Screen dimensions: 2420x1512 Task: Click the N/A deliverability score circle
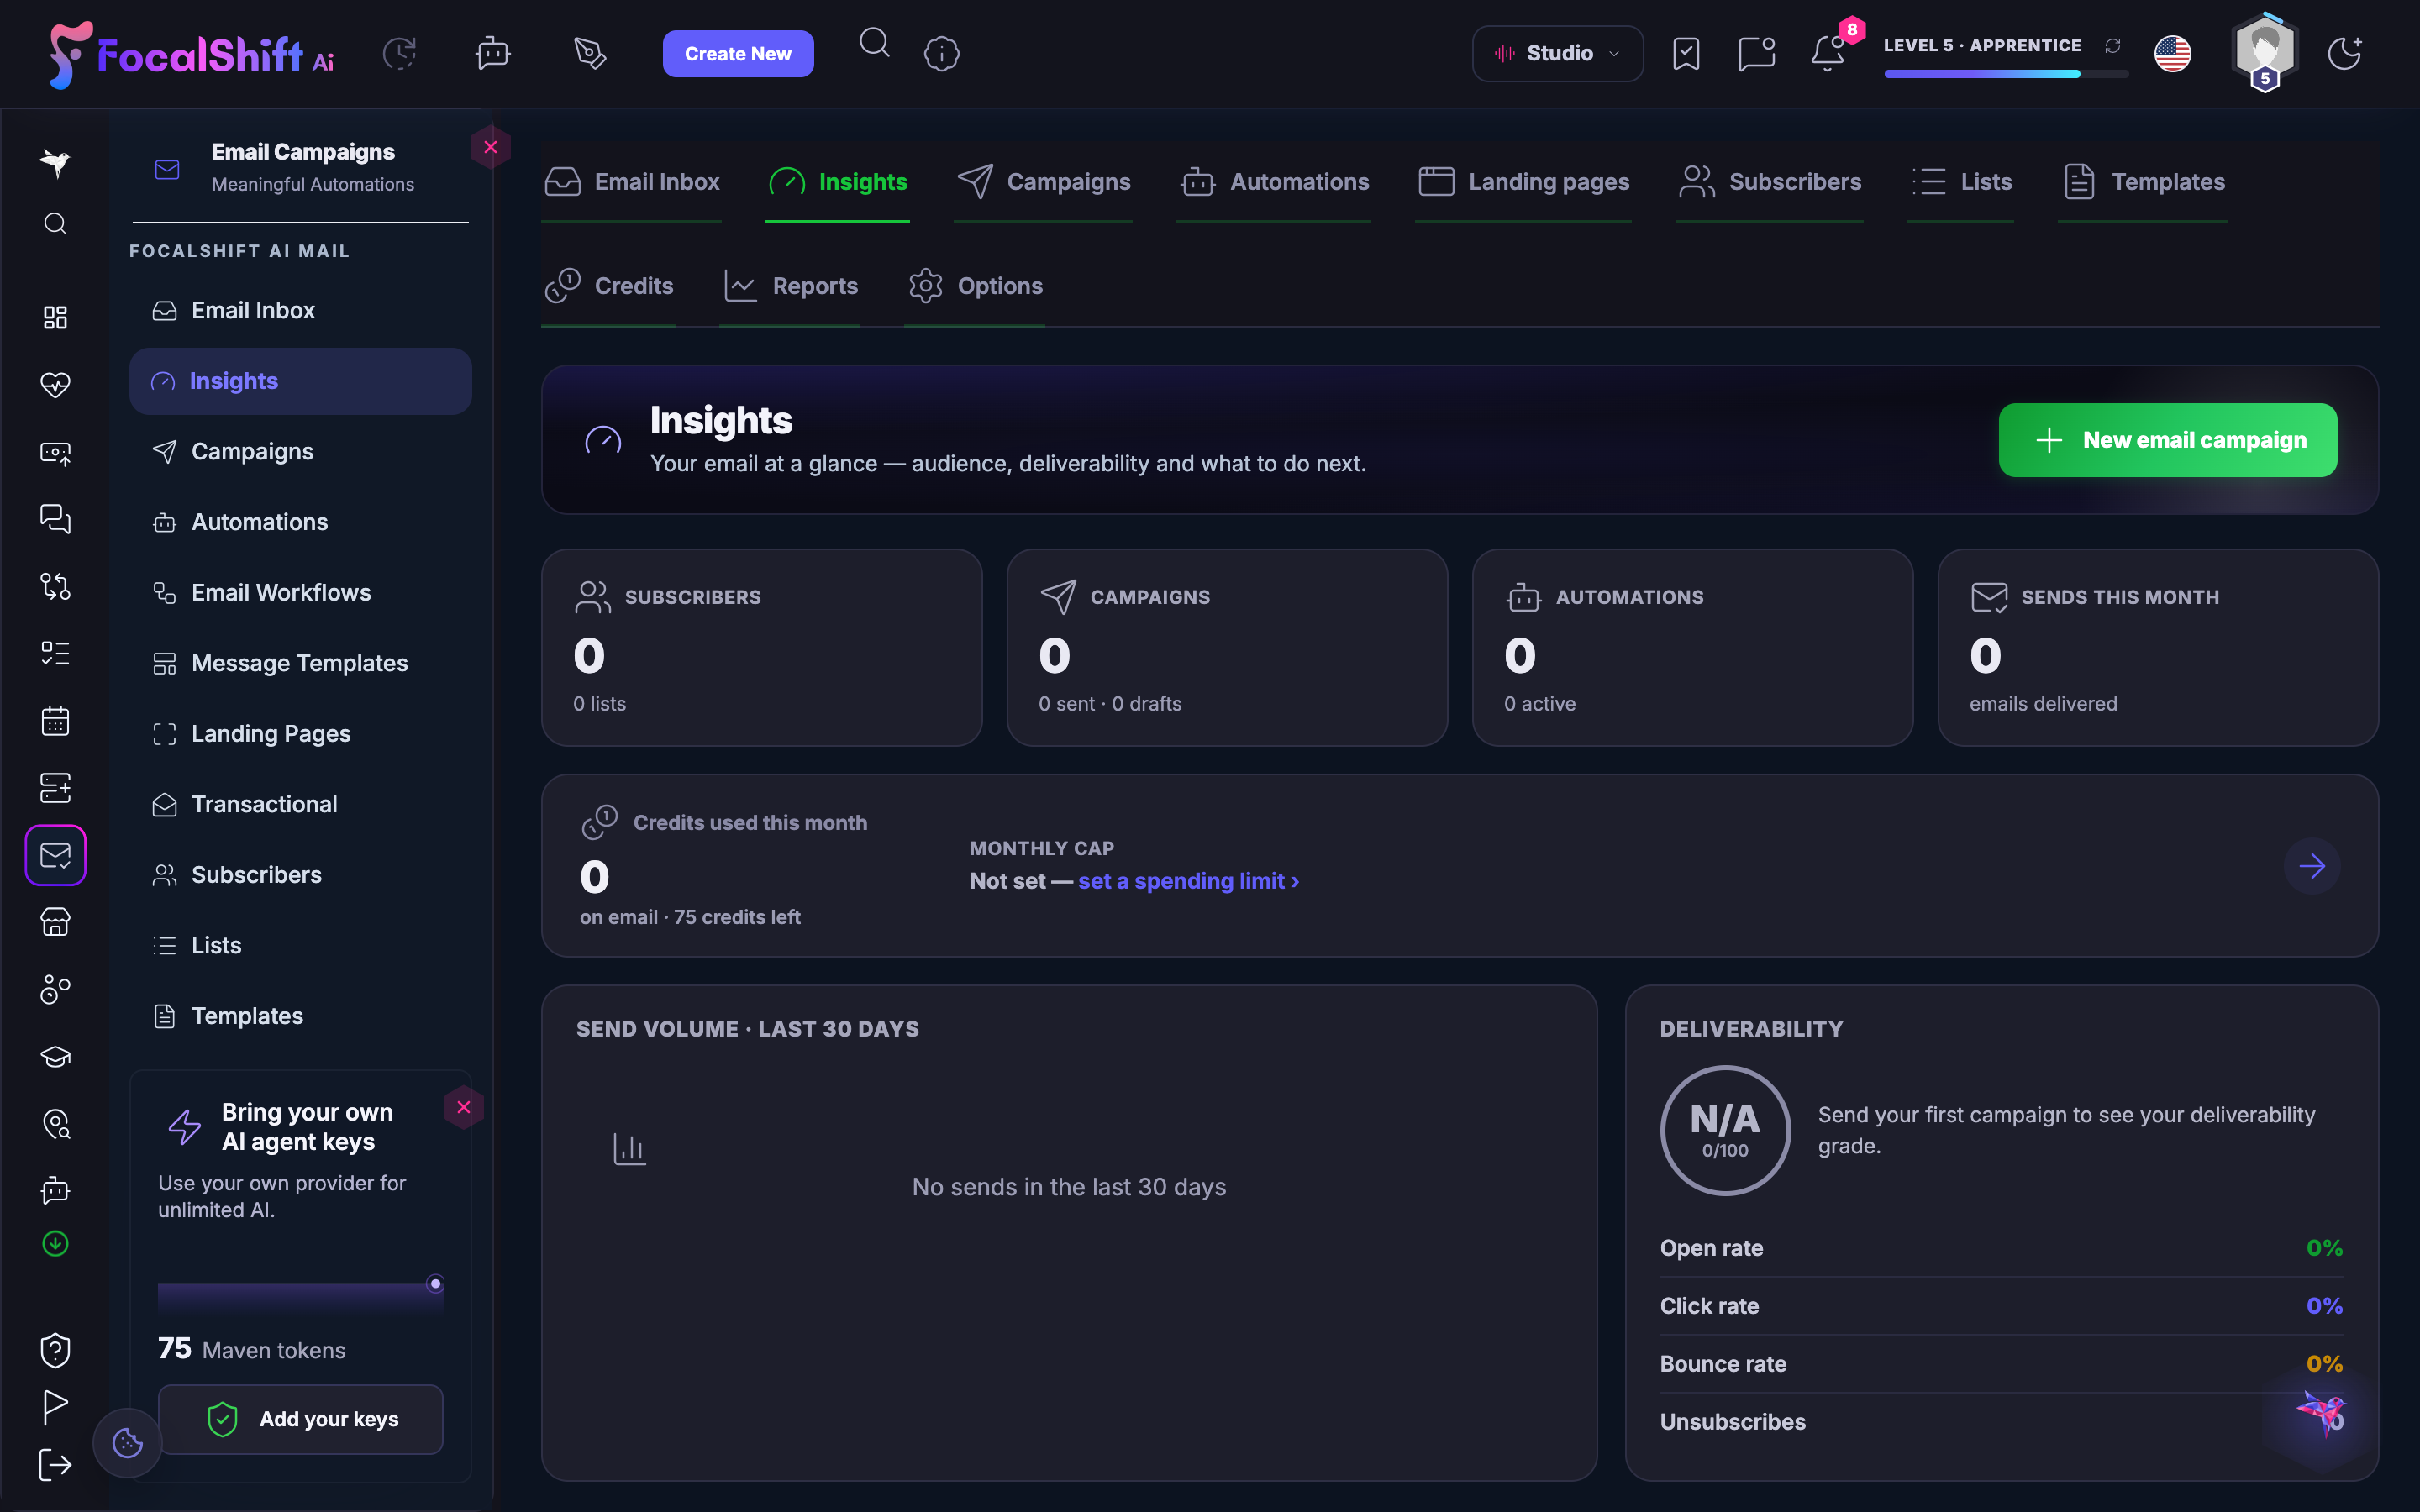(1725, 1130)
